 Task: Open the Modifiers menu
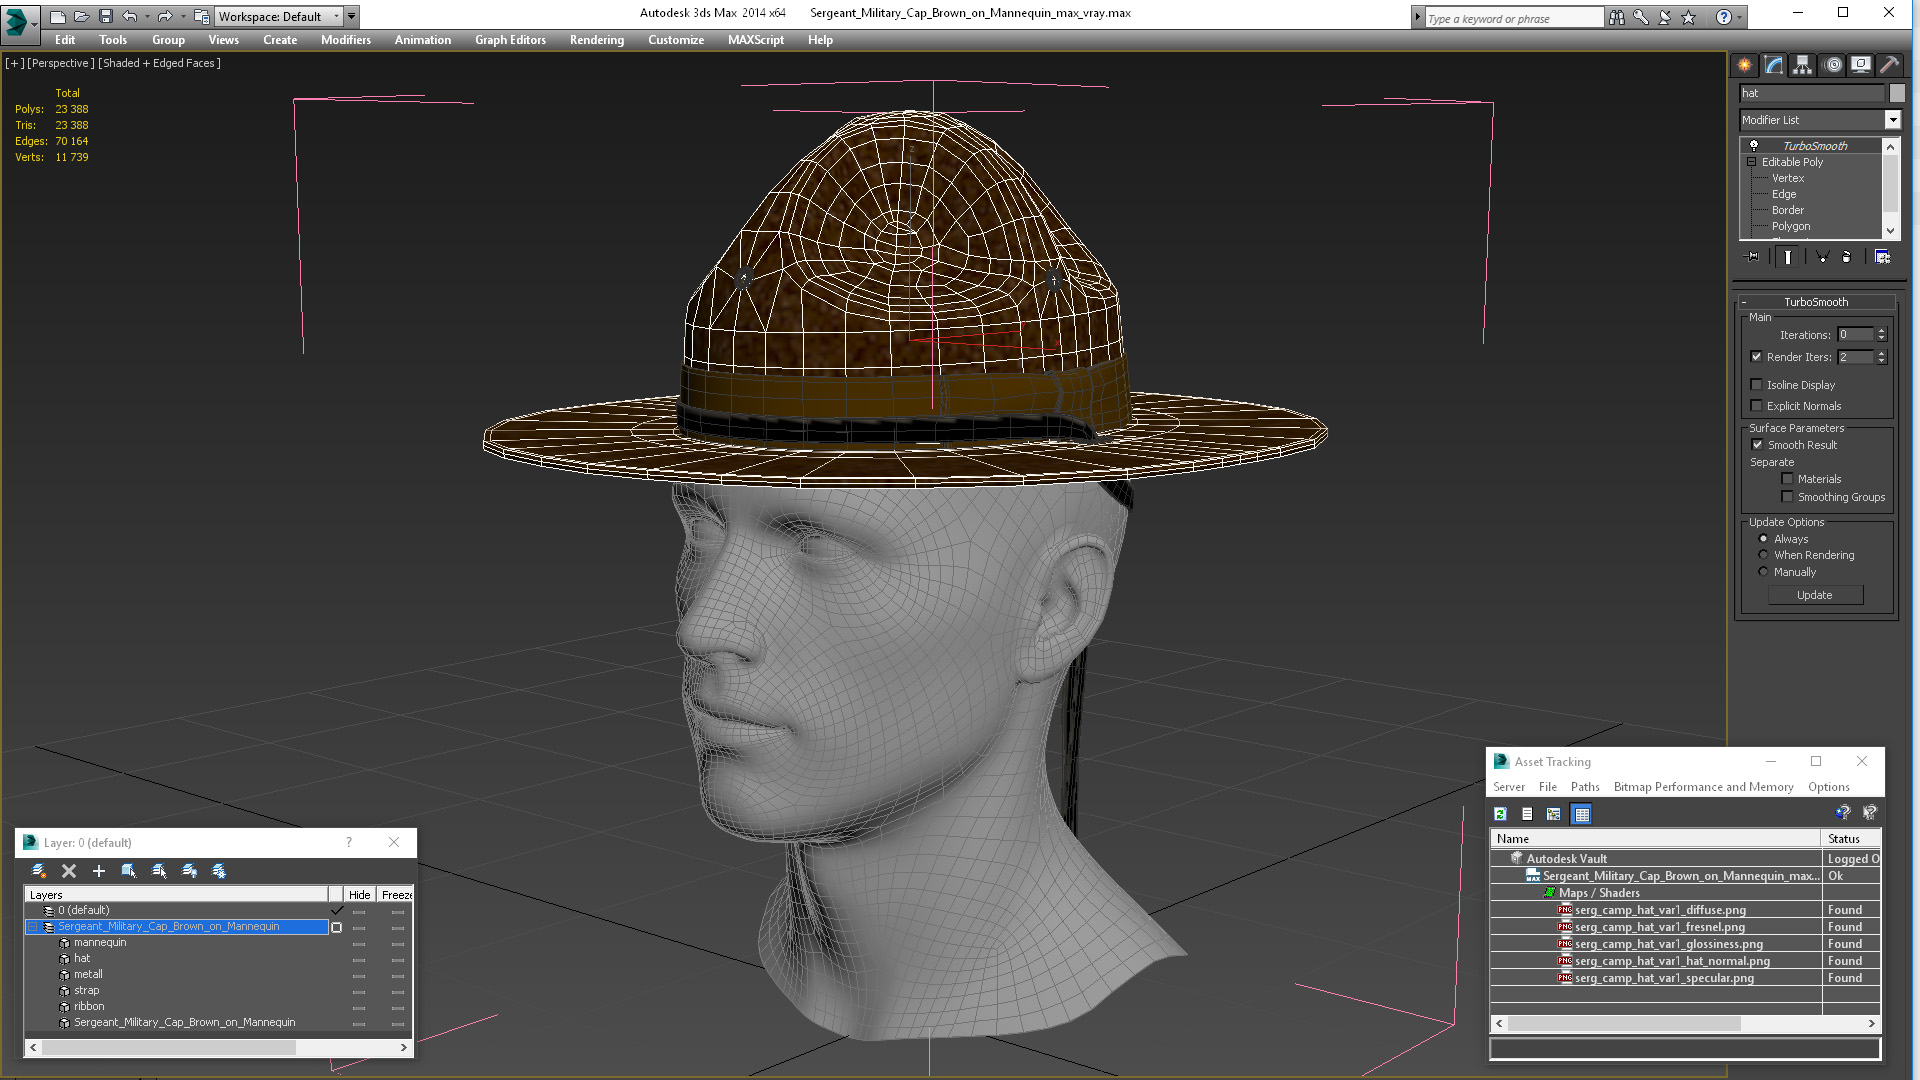[x=346, y=40]
